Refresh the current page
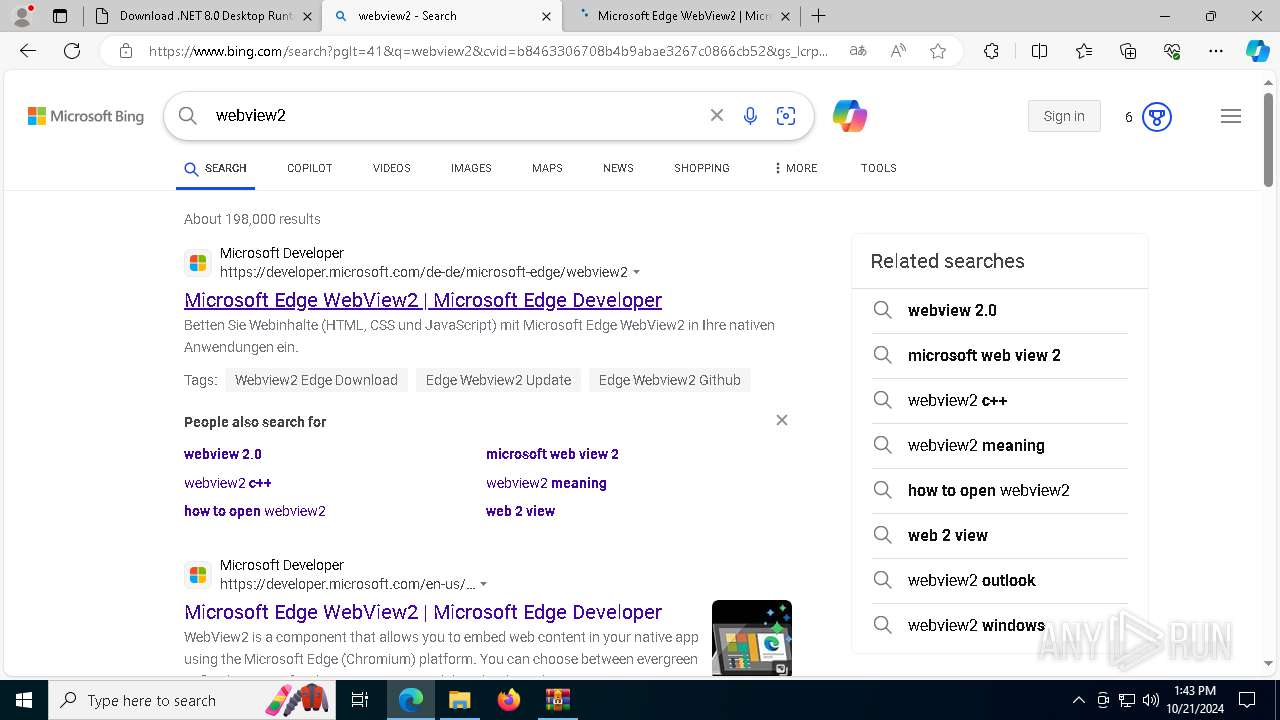The width and height of the screenshot is (1280, 720). point(72,51)
